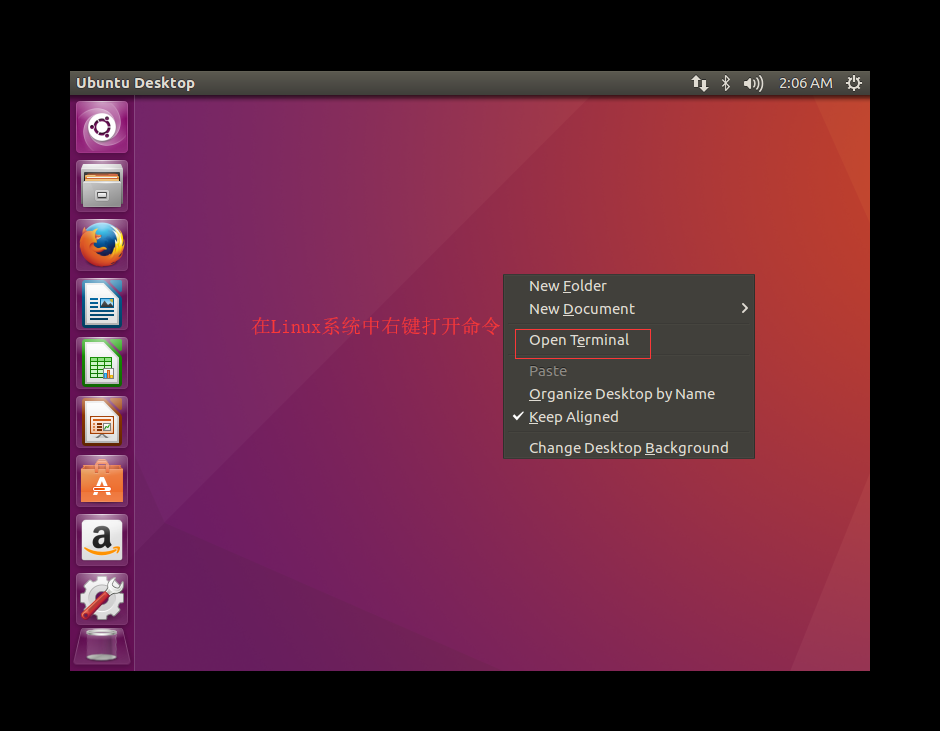Image resolution: width=940 pixels, height=731 pixels.
Task: Select Organize Desktop by Name
Action: (x=628, y=394)
